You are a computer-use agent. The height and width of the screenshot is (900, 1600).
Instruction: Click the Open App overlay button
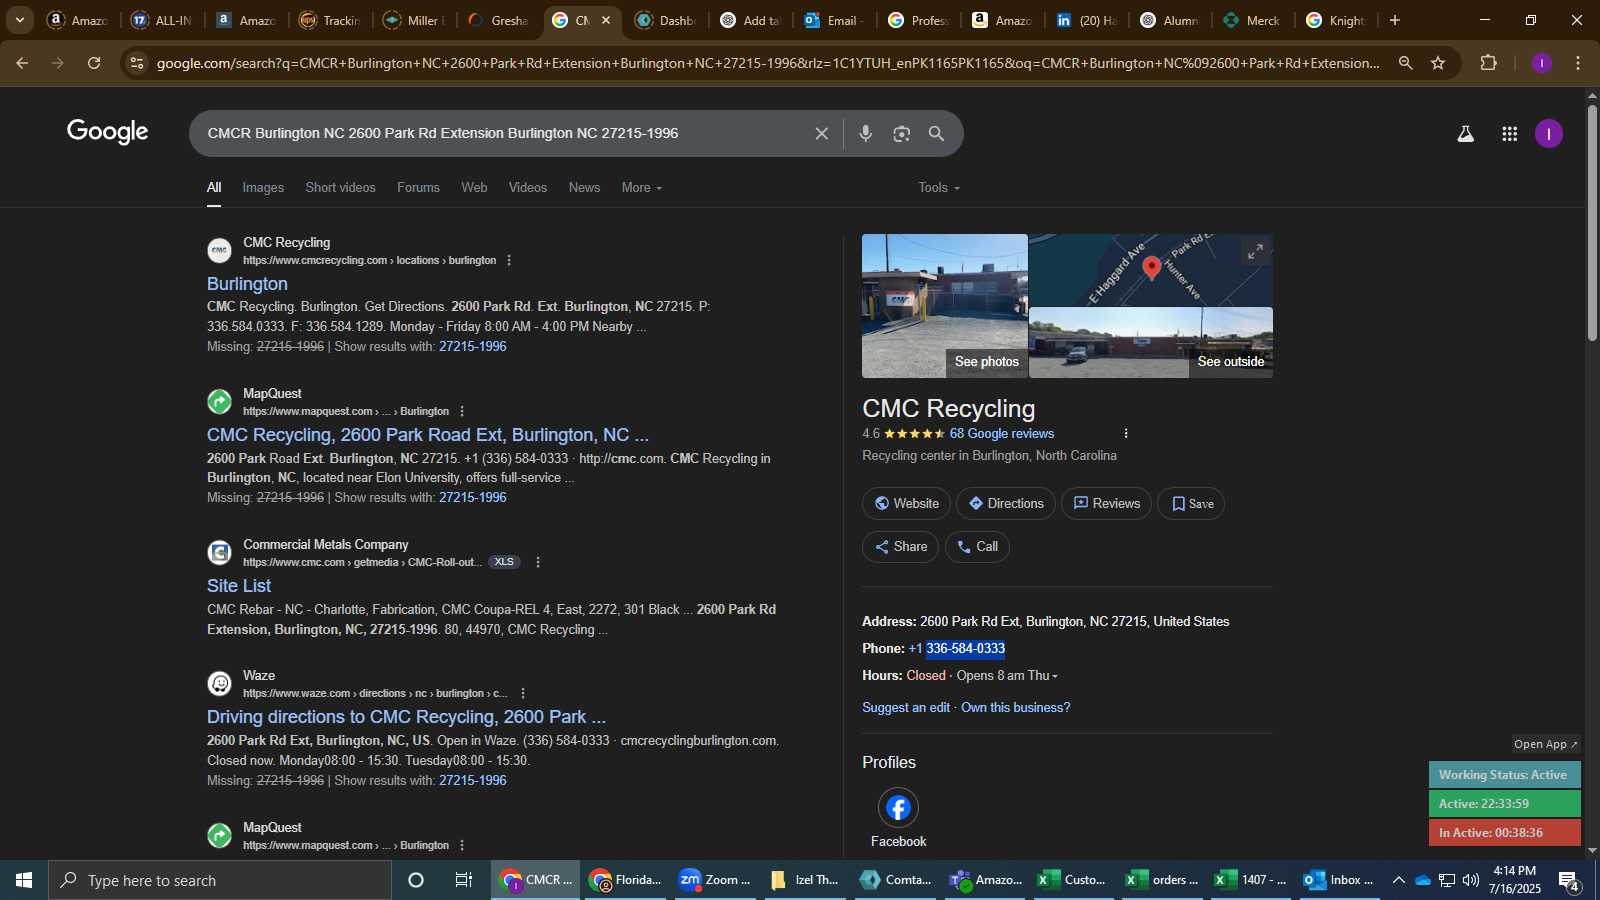(x=1545, y=744)
